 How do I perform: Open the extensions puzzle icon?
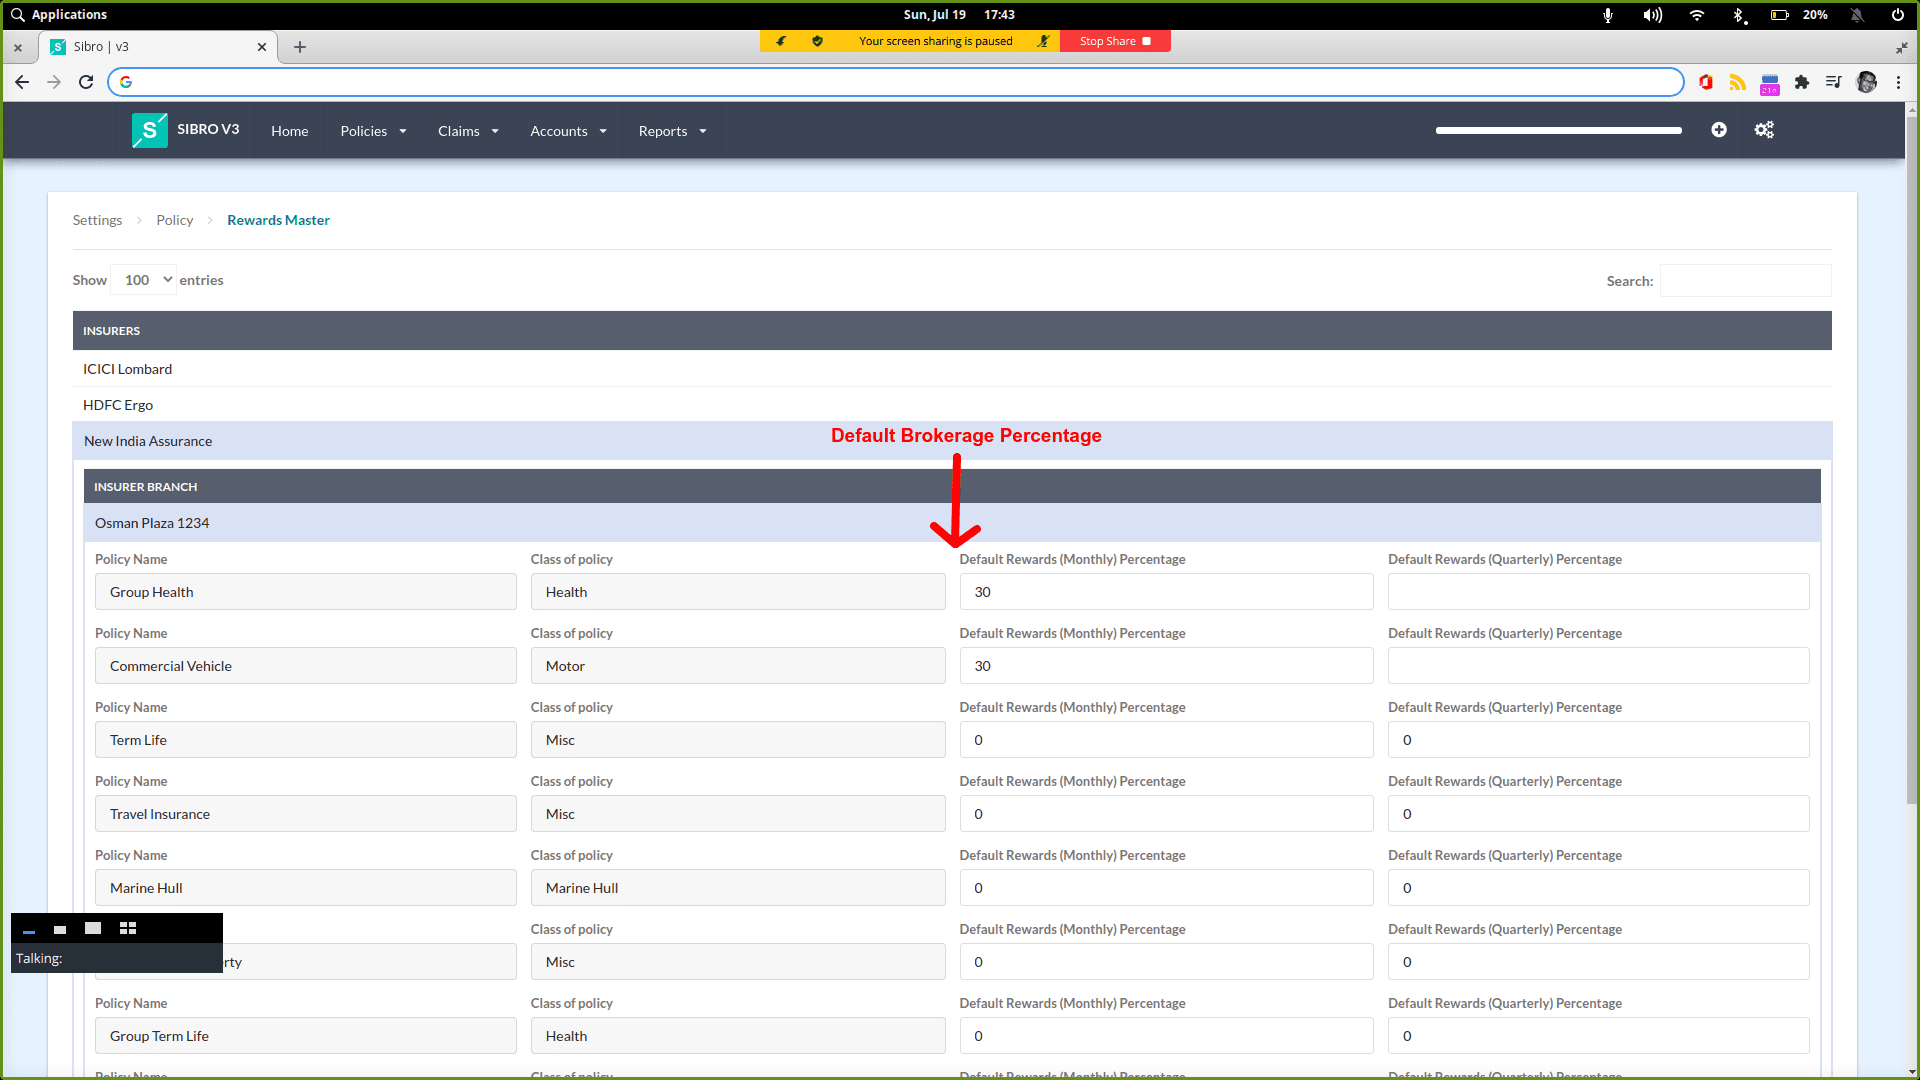point(1802,82)
